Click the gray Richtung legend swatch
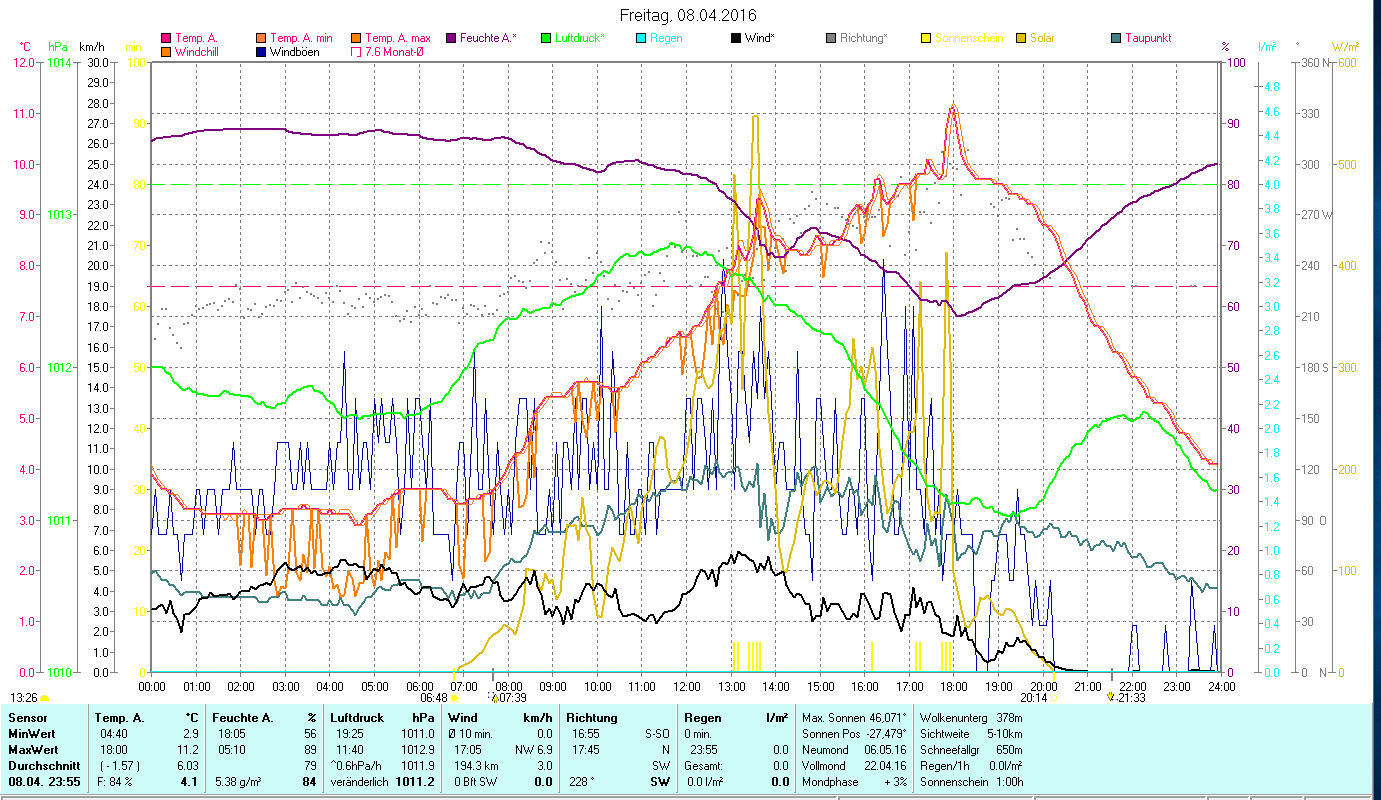 coord(831,39)
